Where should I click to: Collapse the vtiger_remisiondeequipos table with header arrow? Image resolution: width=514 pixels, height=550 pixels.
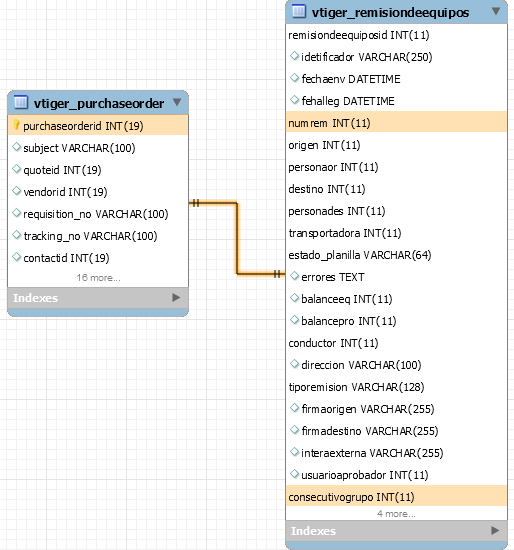(x=496, y=11)
